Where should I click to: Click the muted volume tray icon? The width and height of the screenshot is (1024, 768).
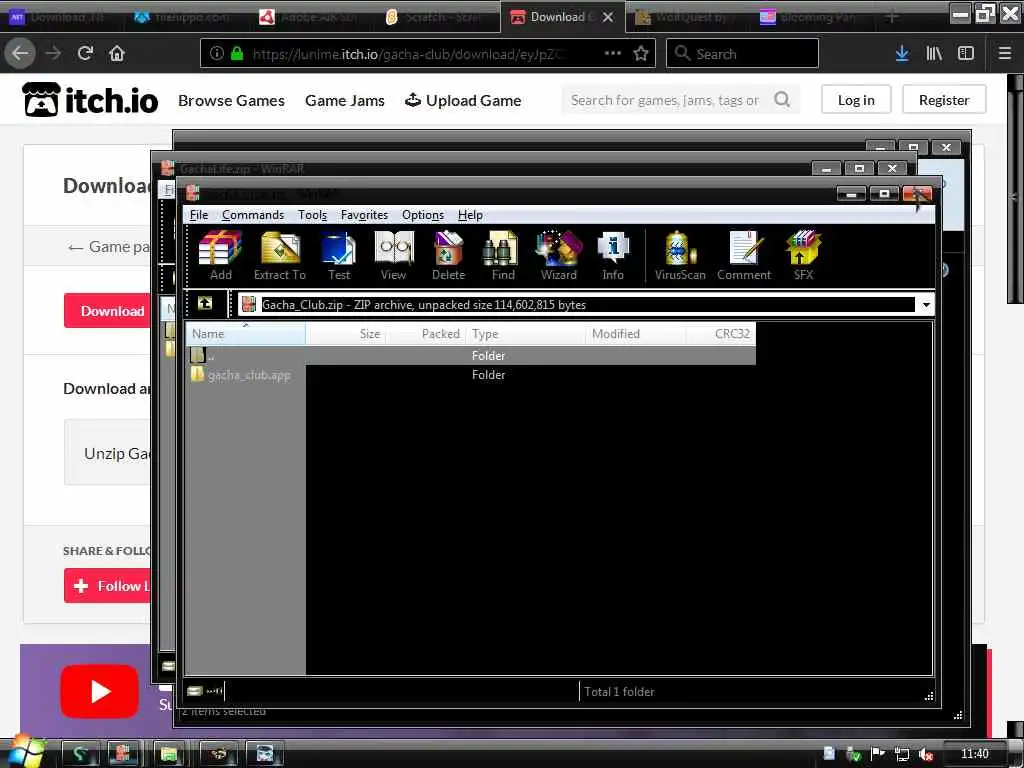tap(926, 754)
